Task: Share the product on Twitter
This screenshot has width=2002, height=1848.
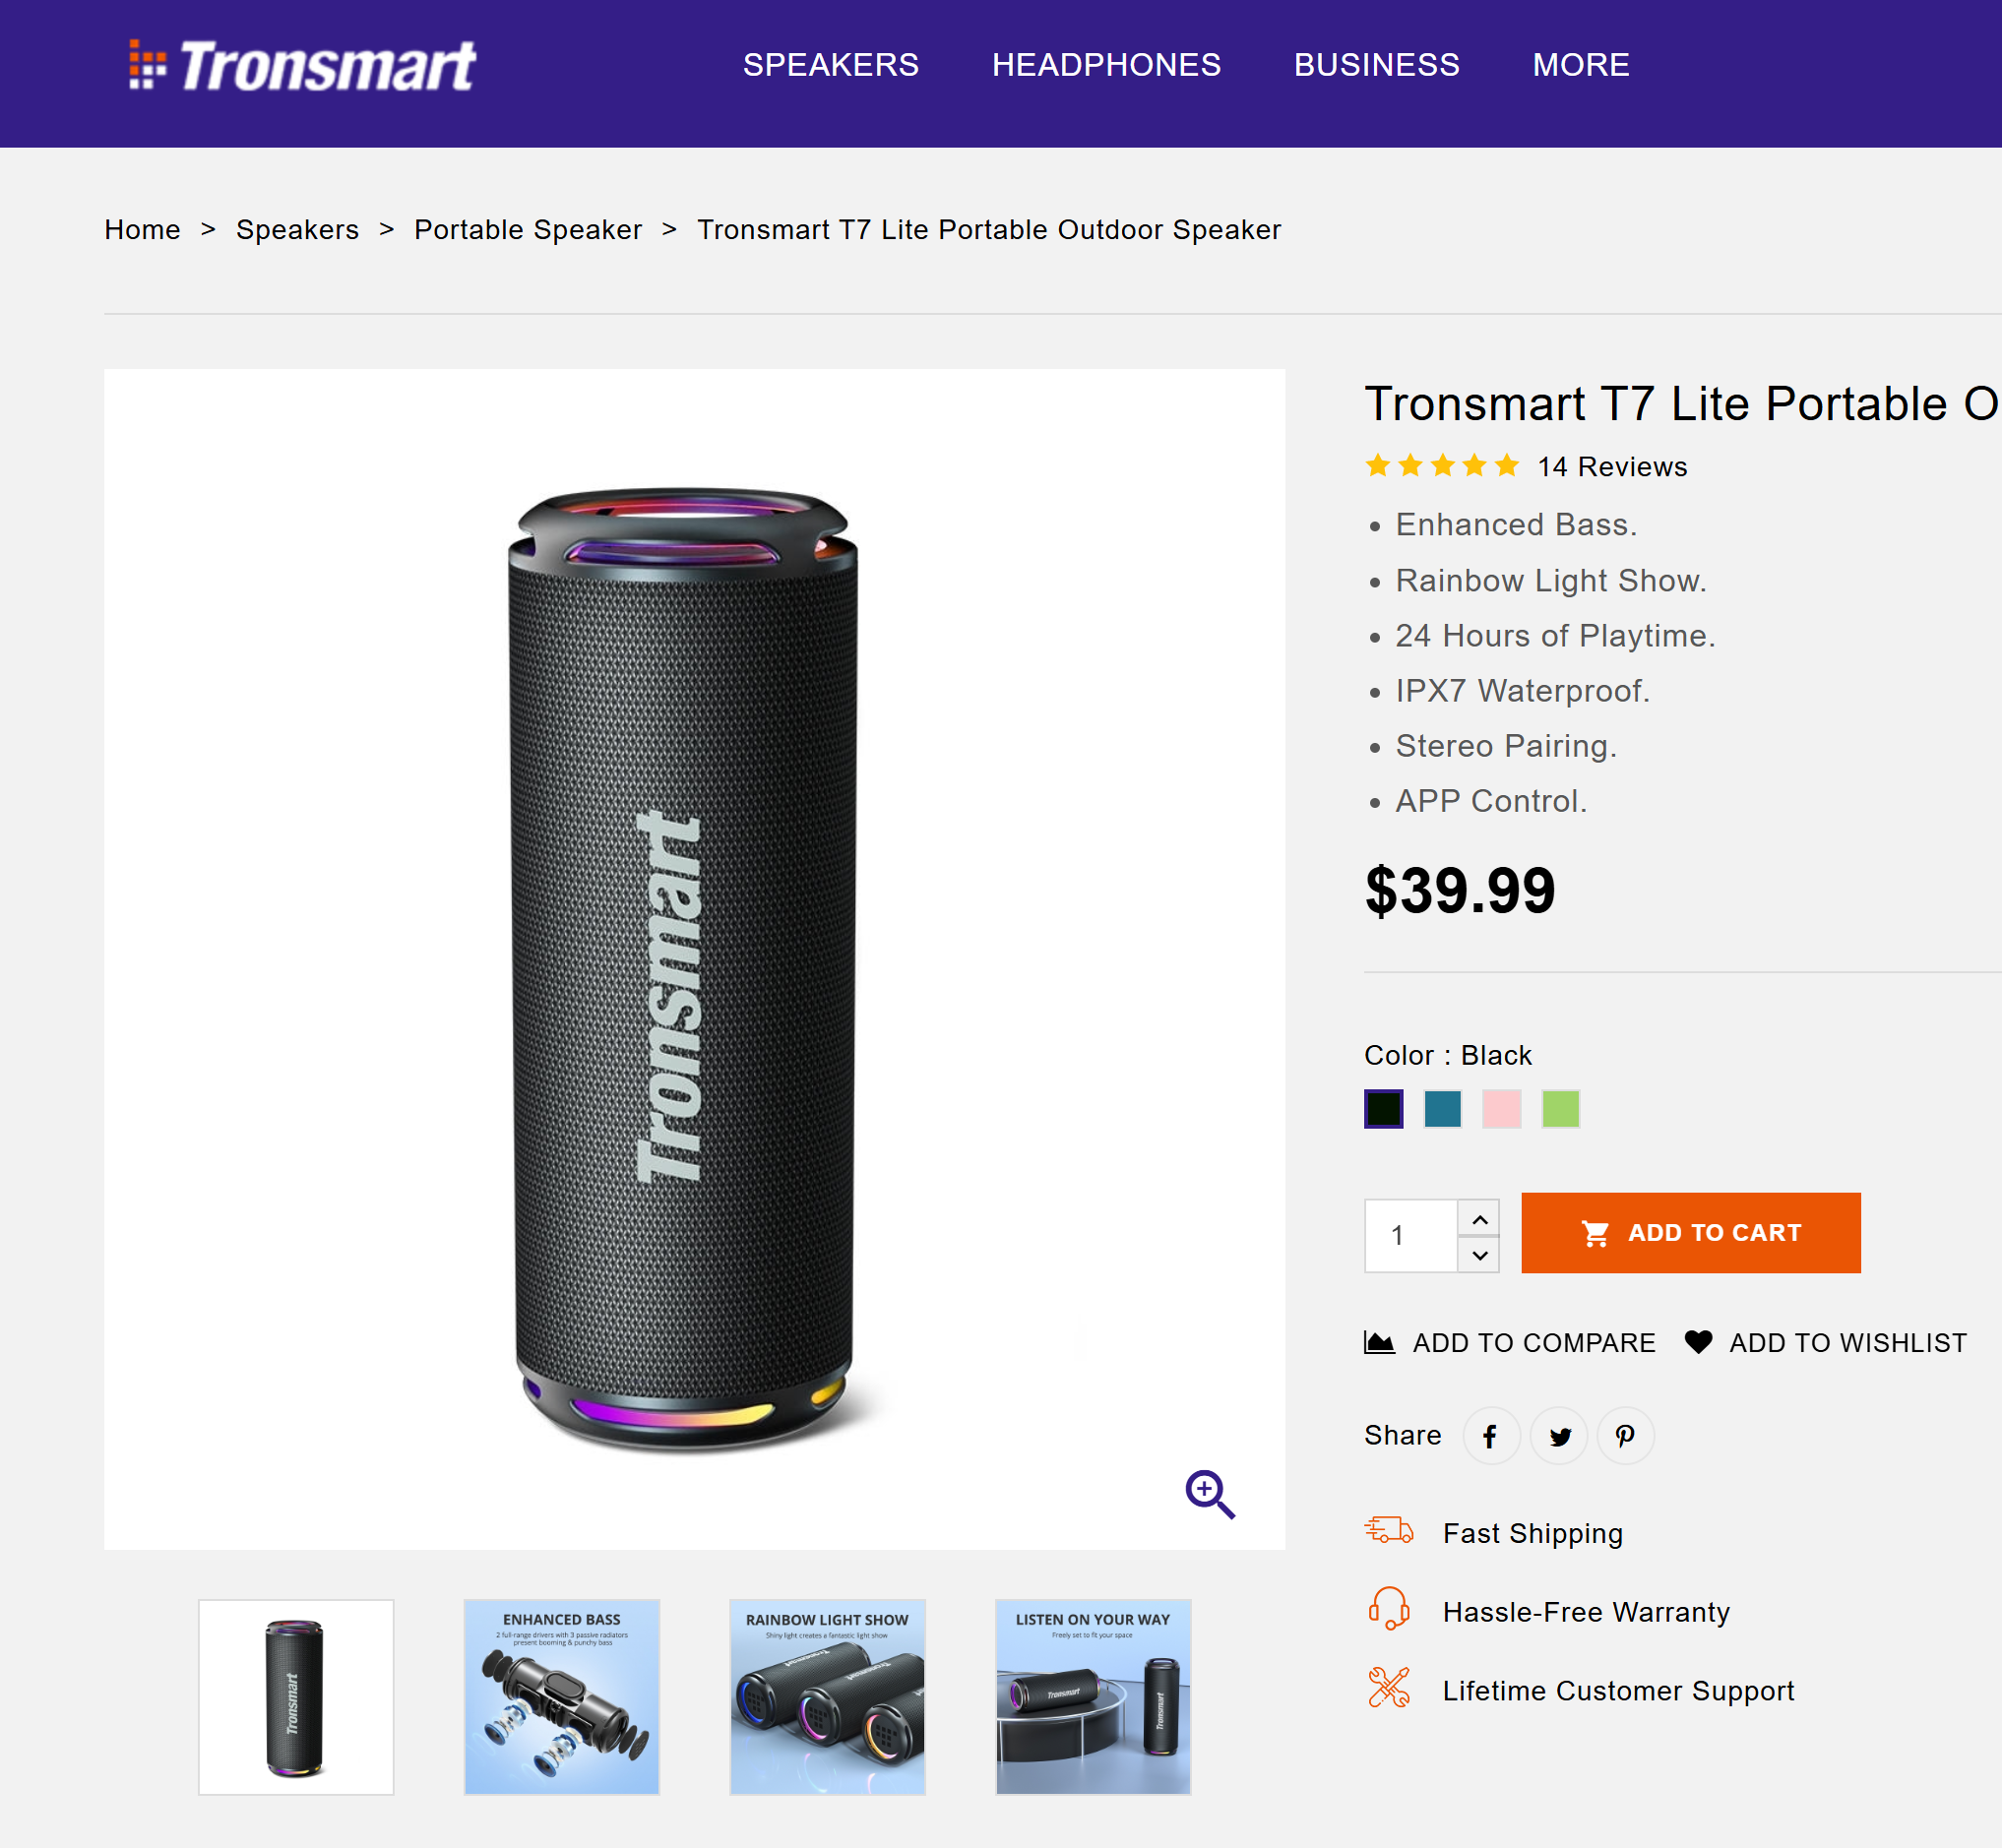Action: coord(1558,1435)
